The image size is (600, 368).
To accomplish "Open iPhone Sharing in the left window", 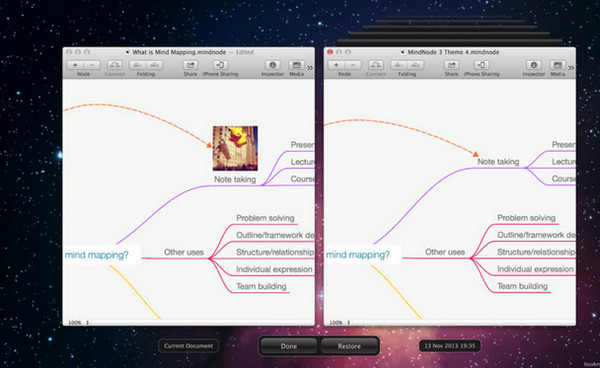I will [x=220, y=65].
